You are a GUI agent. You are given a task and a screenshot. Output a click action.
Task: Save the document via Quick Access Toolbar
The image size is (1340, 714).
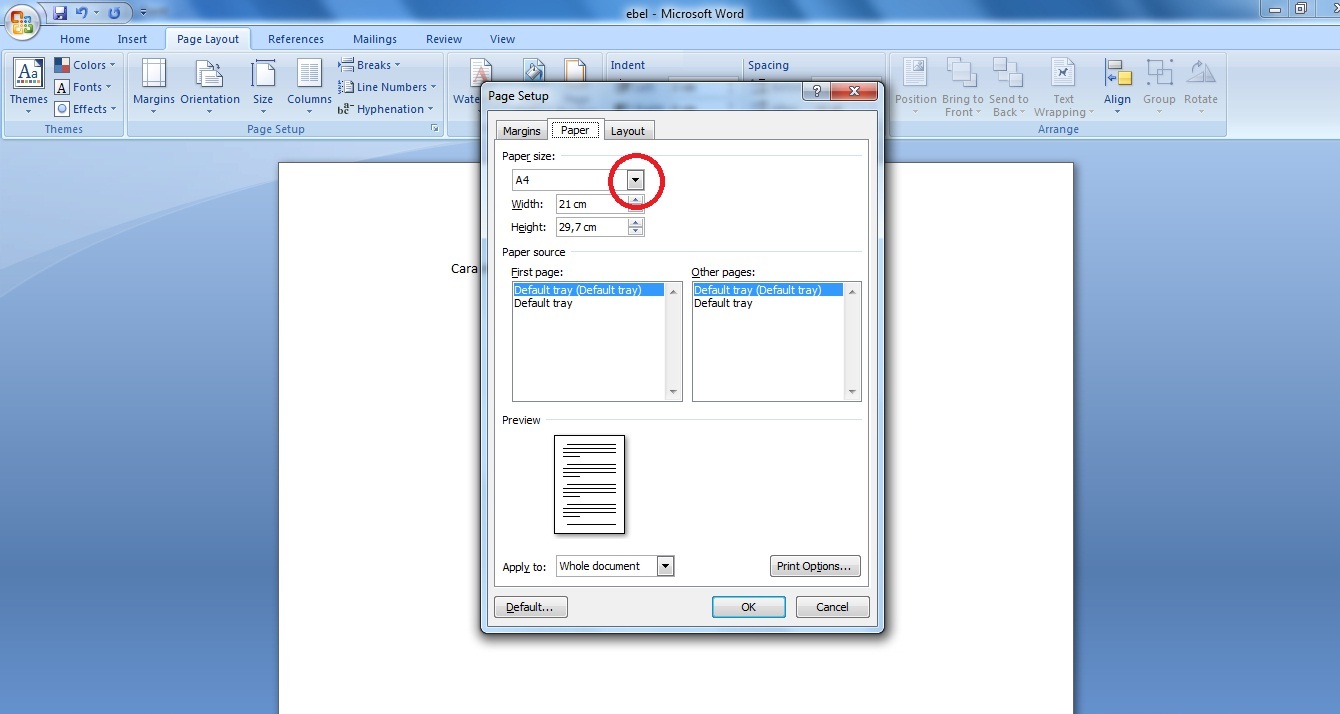[60, 13]
